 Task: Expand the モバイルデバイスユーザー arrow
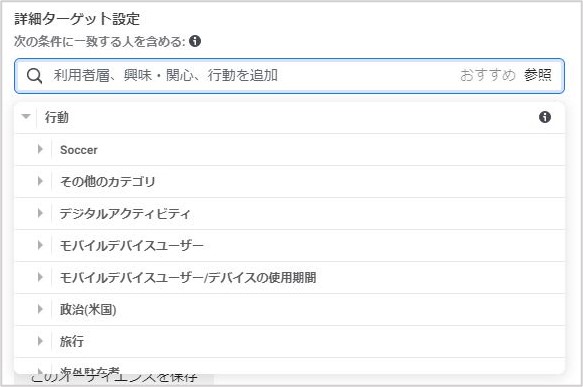pos(40,245)
